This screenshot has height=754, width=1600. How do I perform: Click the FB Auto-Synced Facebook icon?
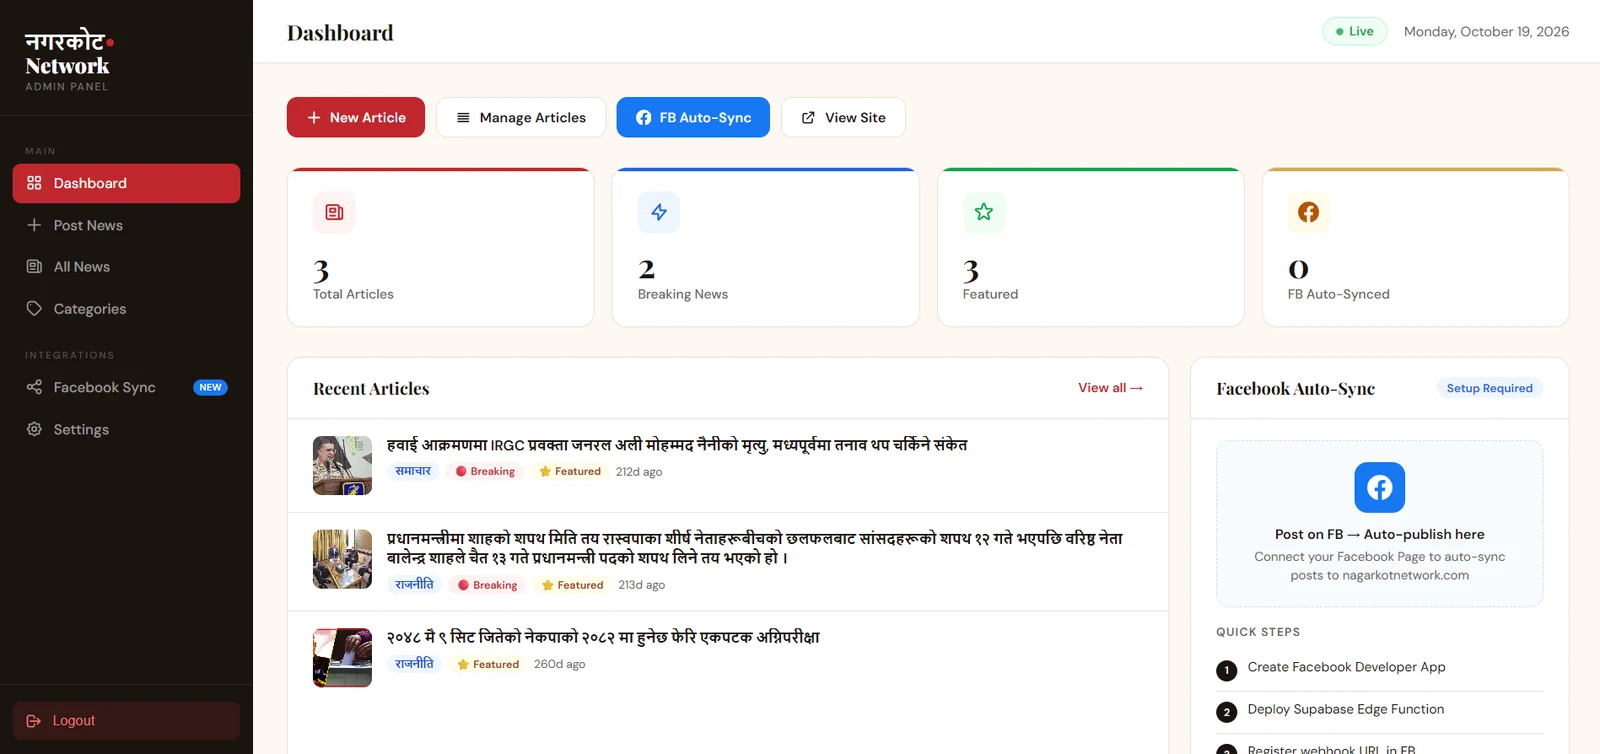[x=1308, y=212]
